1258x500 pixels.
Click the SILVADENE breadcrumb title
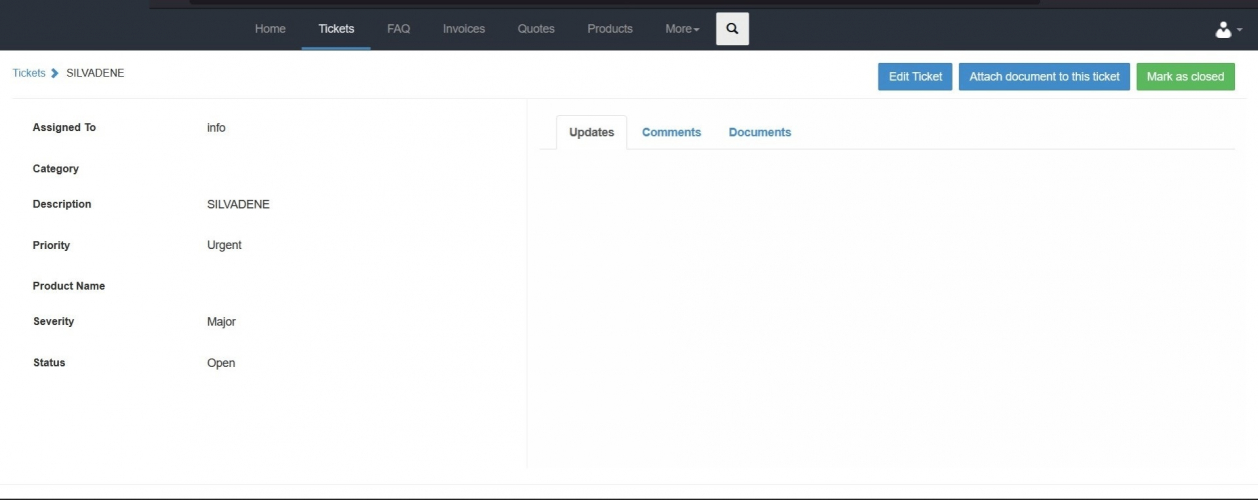click(95, 73)
